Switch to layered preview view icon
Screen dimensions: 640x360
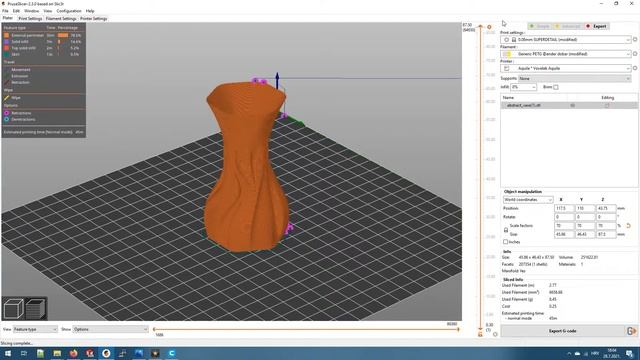tap(36, 309)
